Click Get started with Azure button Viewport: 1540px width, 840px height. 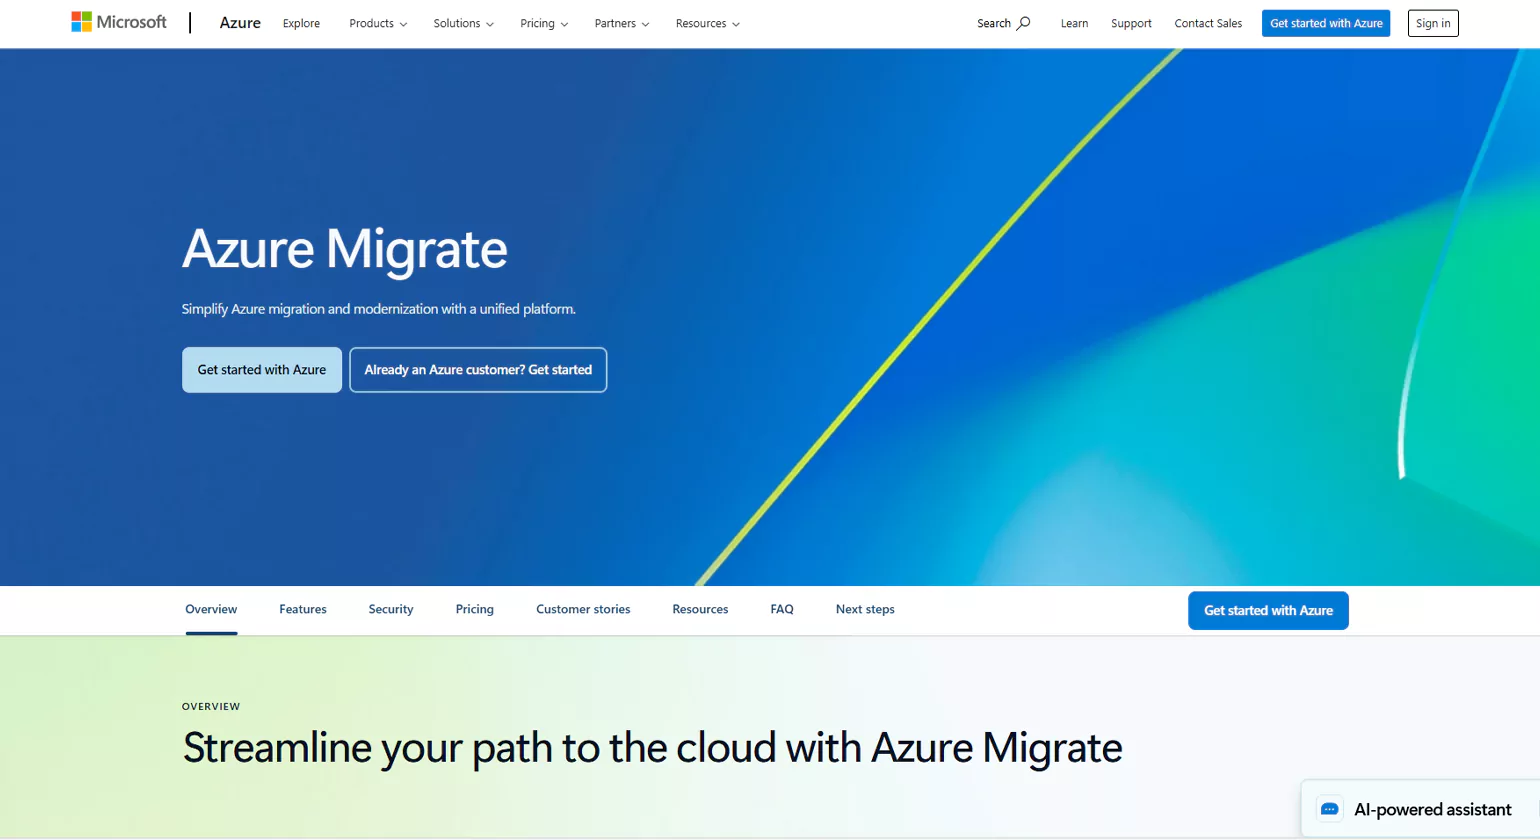[x=261, y=369]
